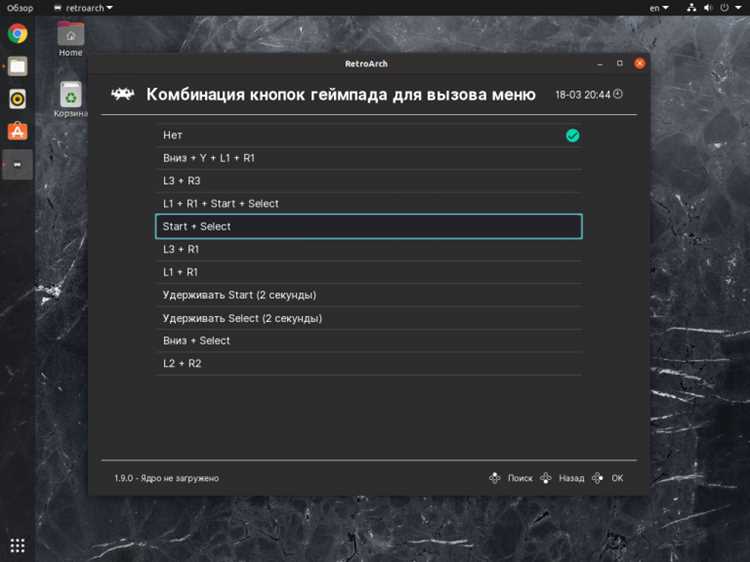750x562 pixels.
Task: Click the volume speaker indicator
Action: point(708,8)
